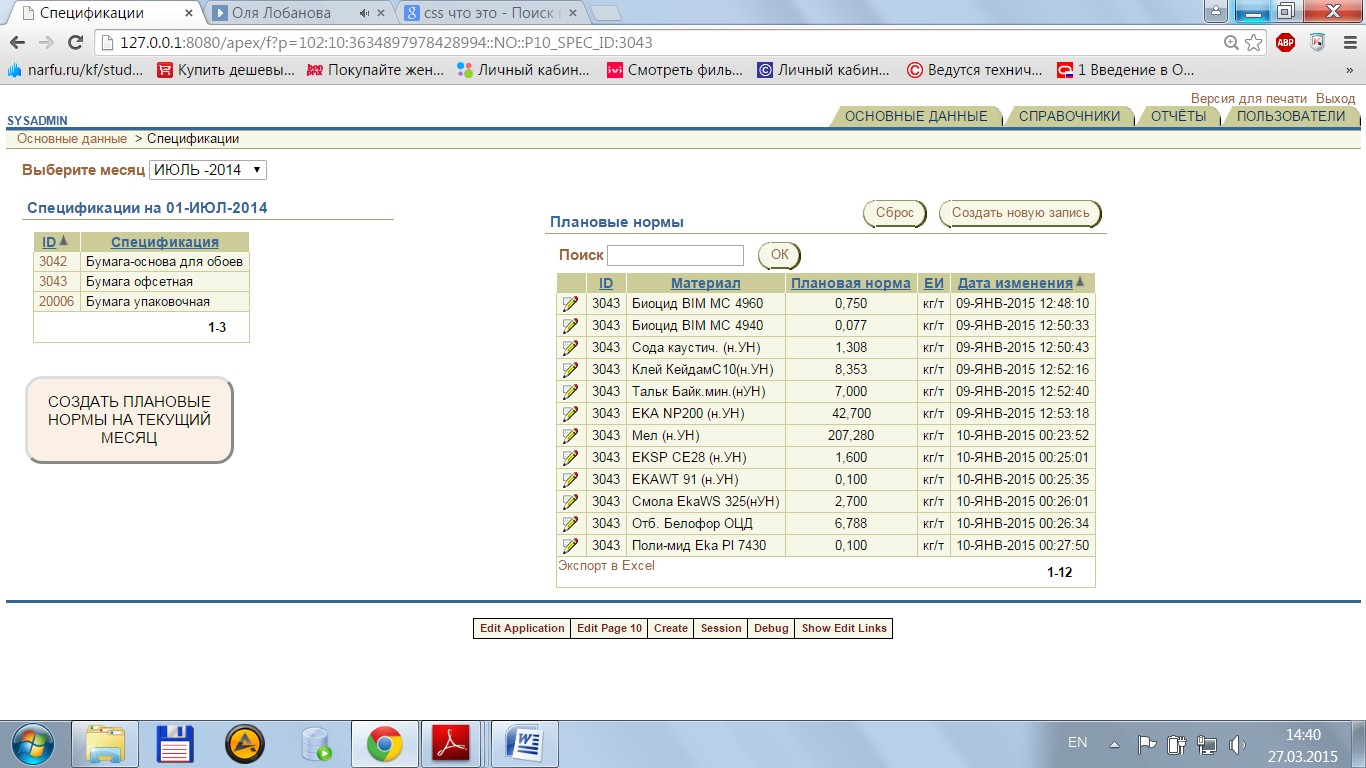Open File Explorer from the taskbar
Screen dimensions: 1366x768
[x=105, y=743]
